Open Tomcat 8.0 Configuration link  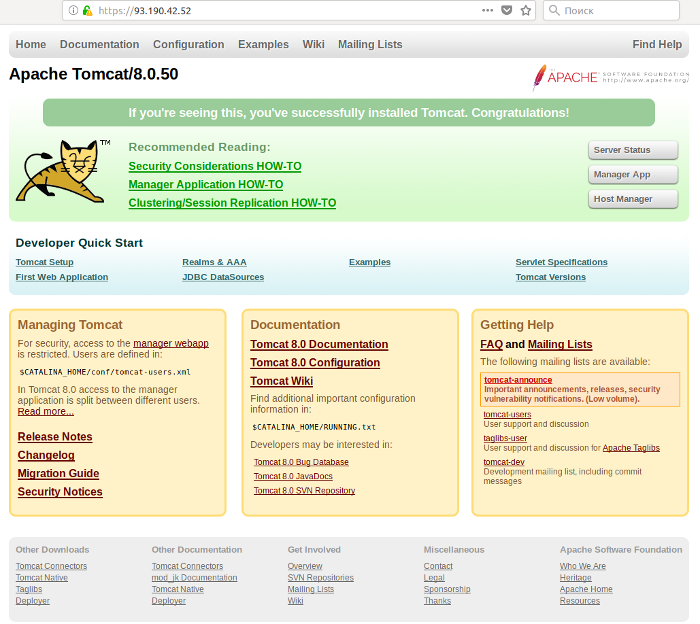(315, 362)
